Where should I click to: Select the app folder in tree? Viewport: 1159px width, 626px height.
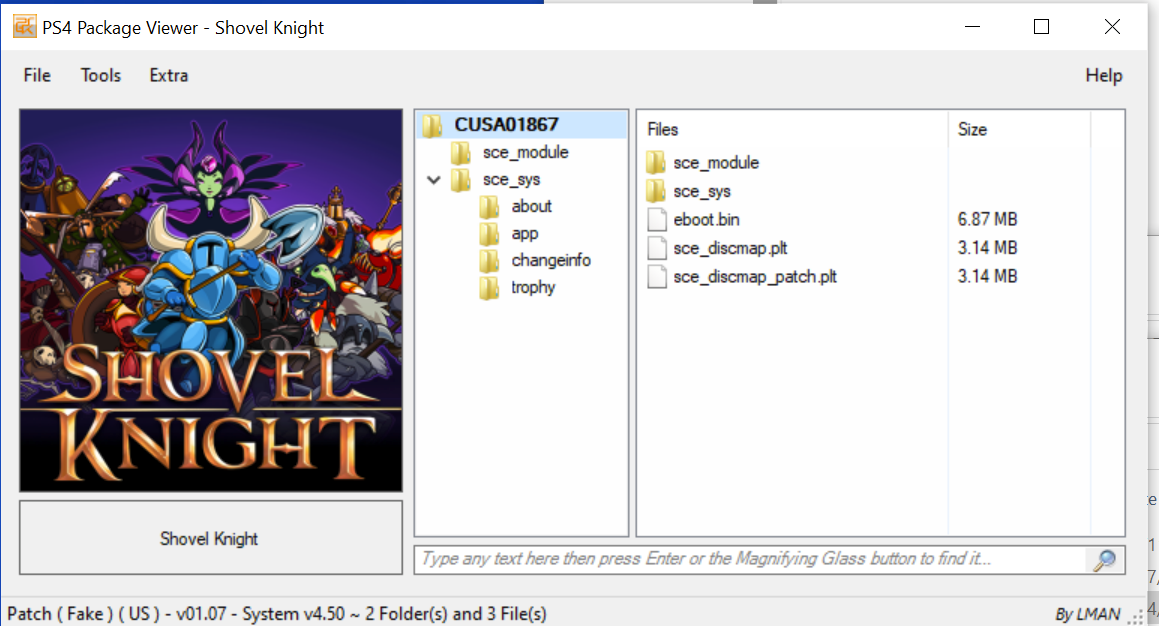pyautogui.click(x=525, y=234)
